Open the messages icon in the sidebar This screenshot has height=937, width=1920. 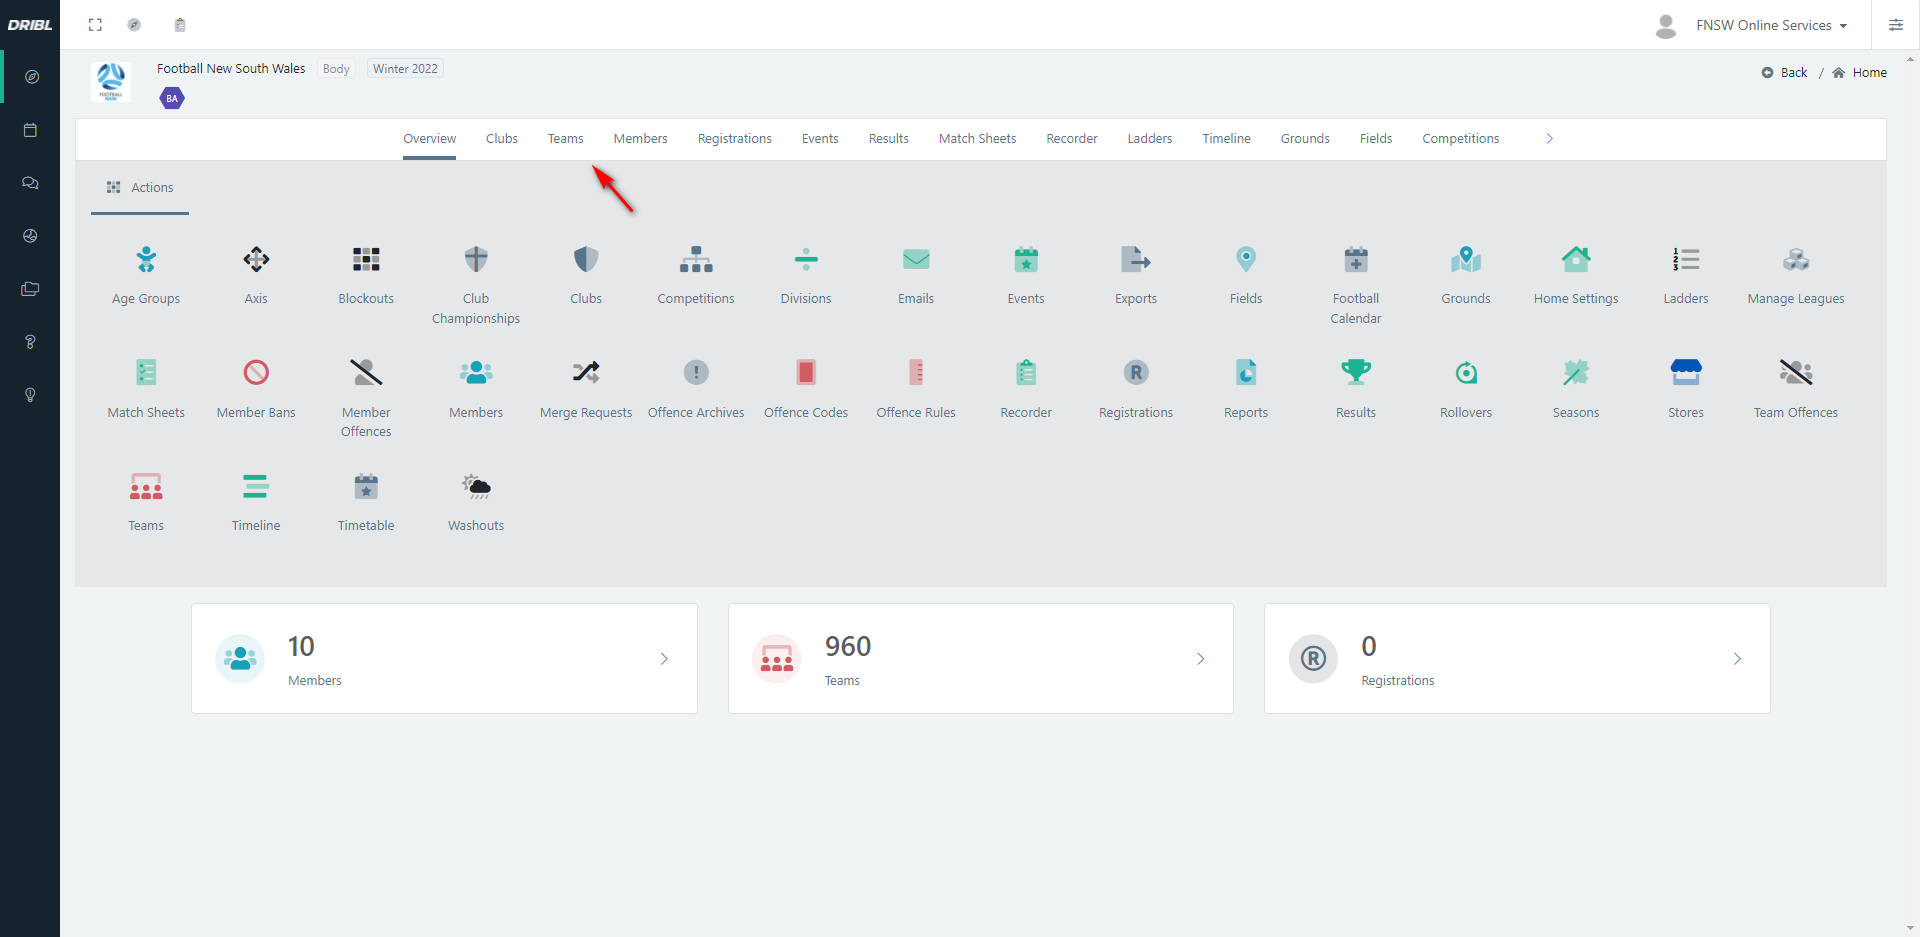coord(30,183)
